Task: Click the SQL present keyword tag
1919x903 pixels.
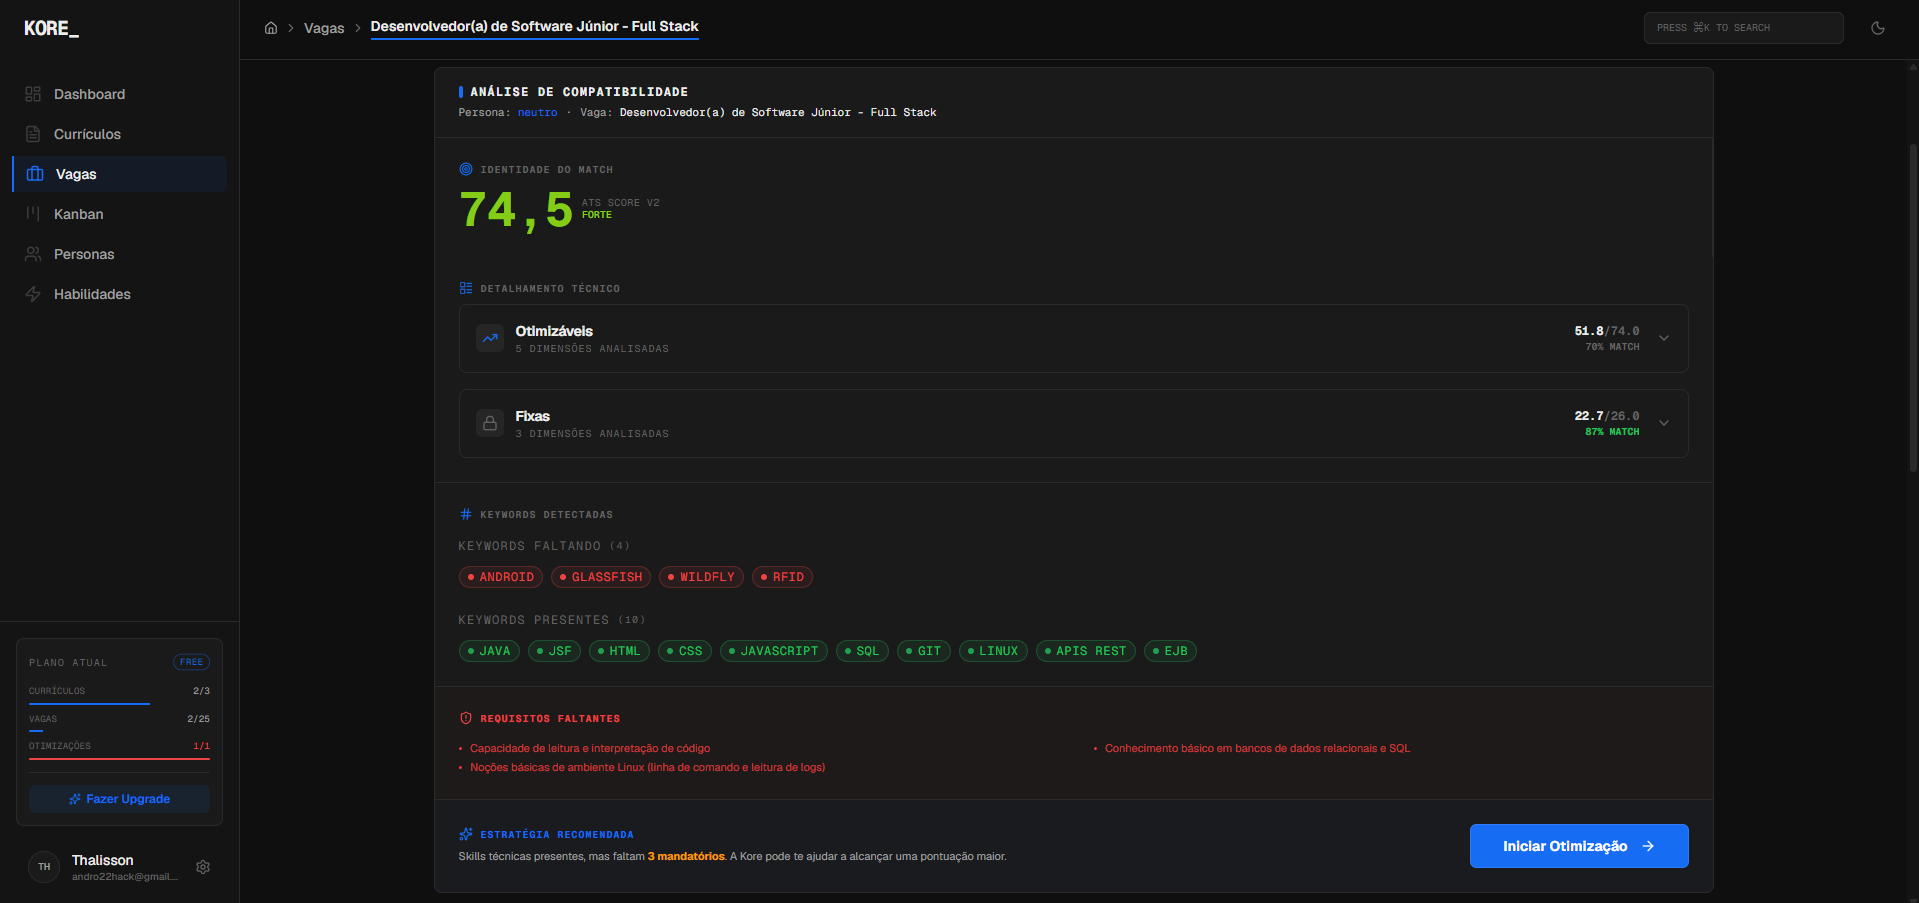Action: 862,651
